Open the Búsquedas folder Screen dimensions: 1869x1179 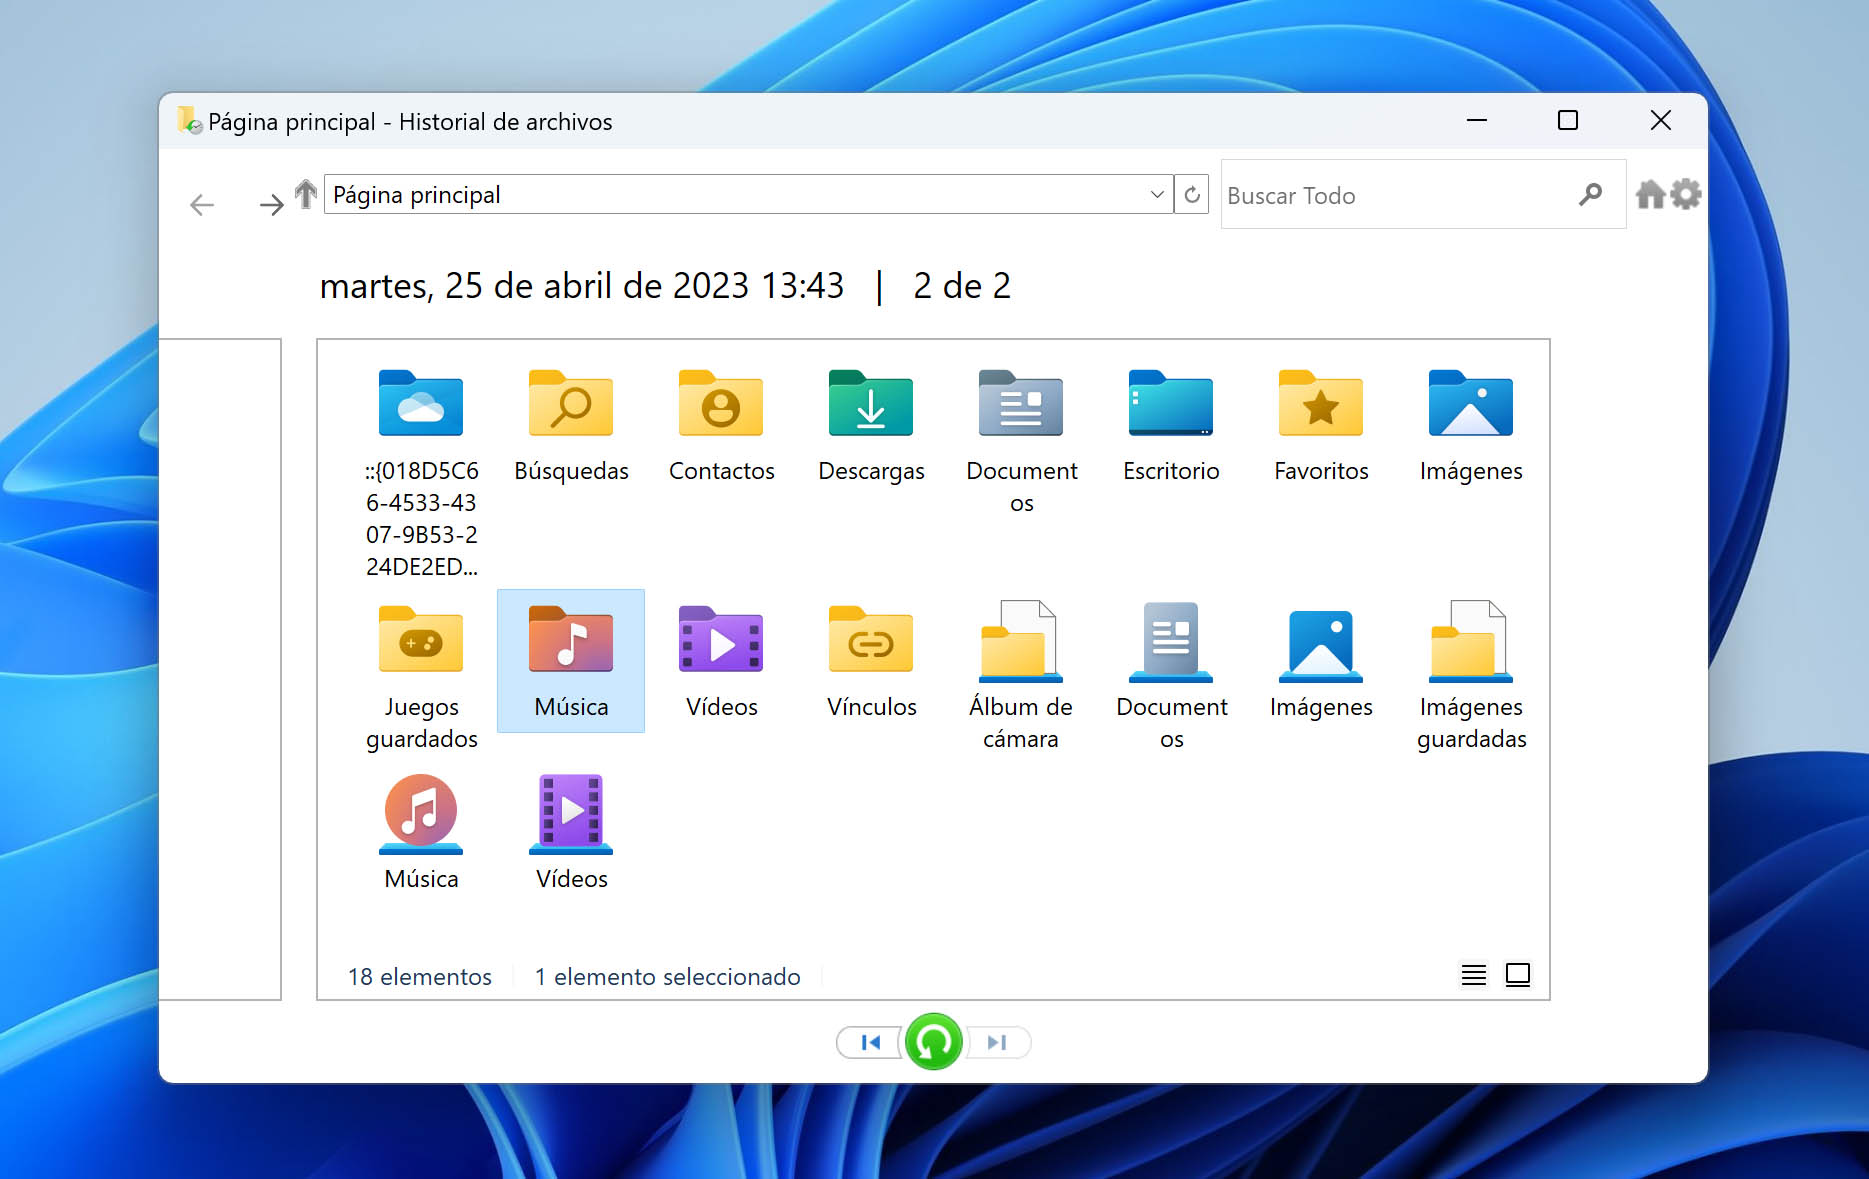(x=571, y=405)
